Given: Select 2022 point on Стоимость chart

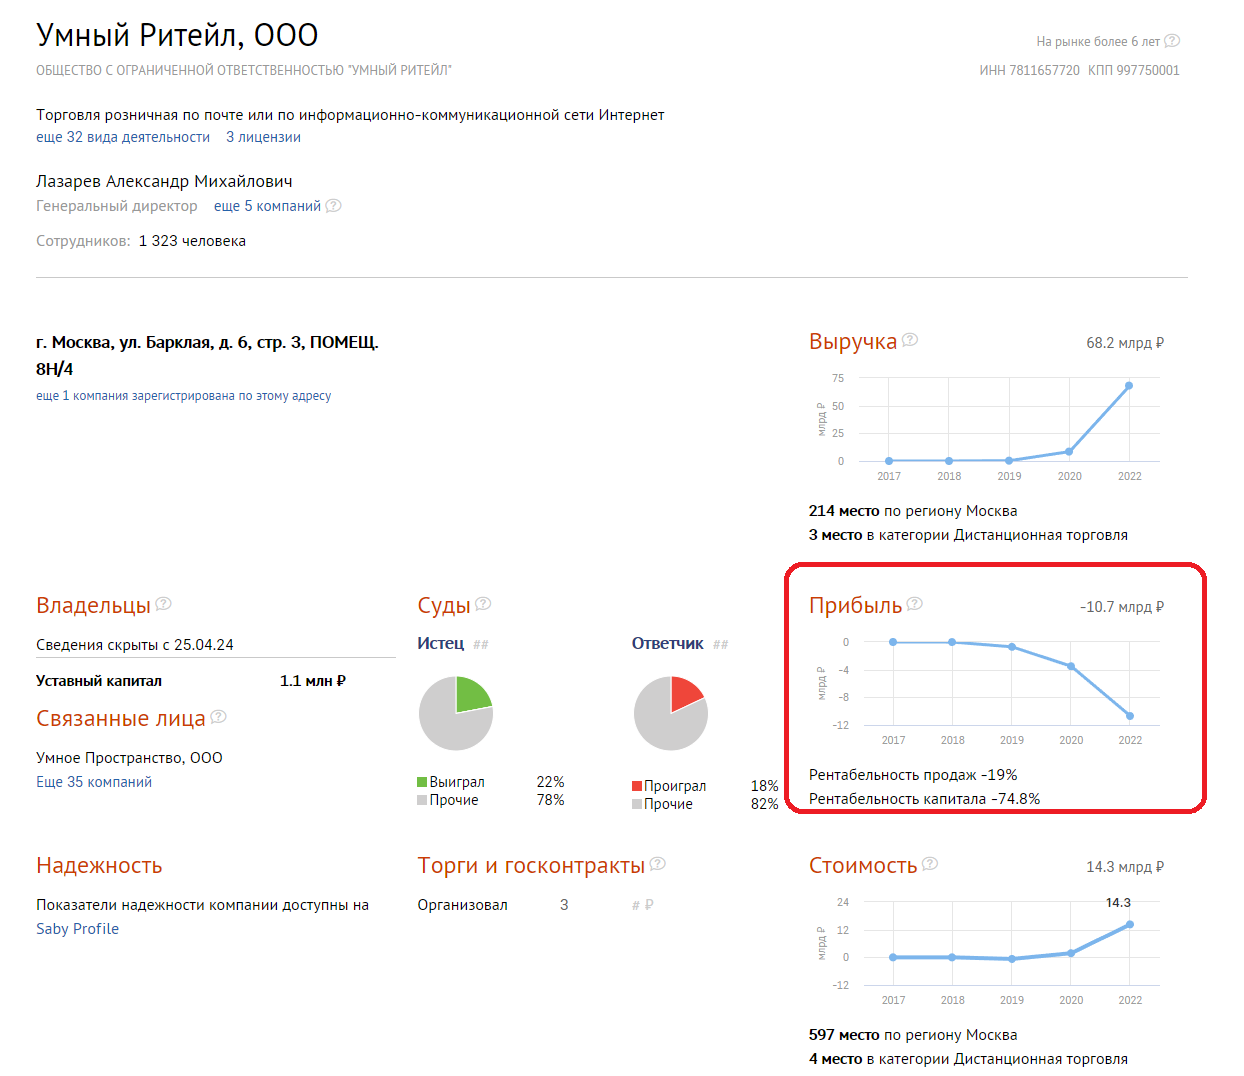Looking at the screenshot, I should (x=1130, y=924).
